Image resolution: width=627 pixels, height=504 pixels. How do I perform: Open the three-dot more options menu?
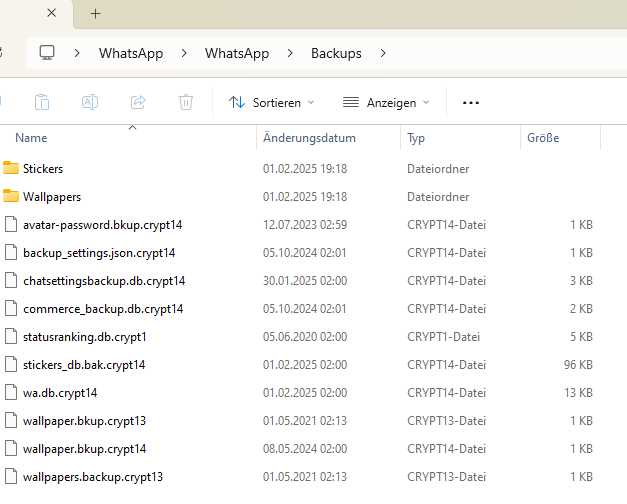(x=471, y=102)
